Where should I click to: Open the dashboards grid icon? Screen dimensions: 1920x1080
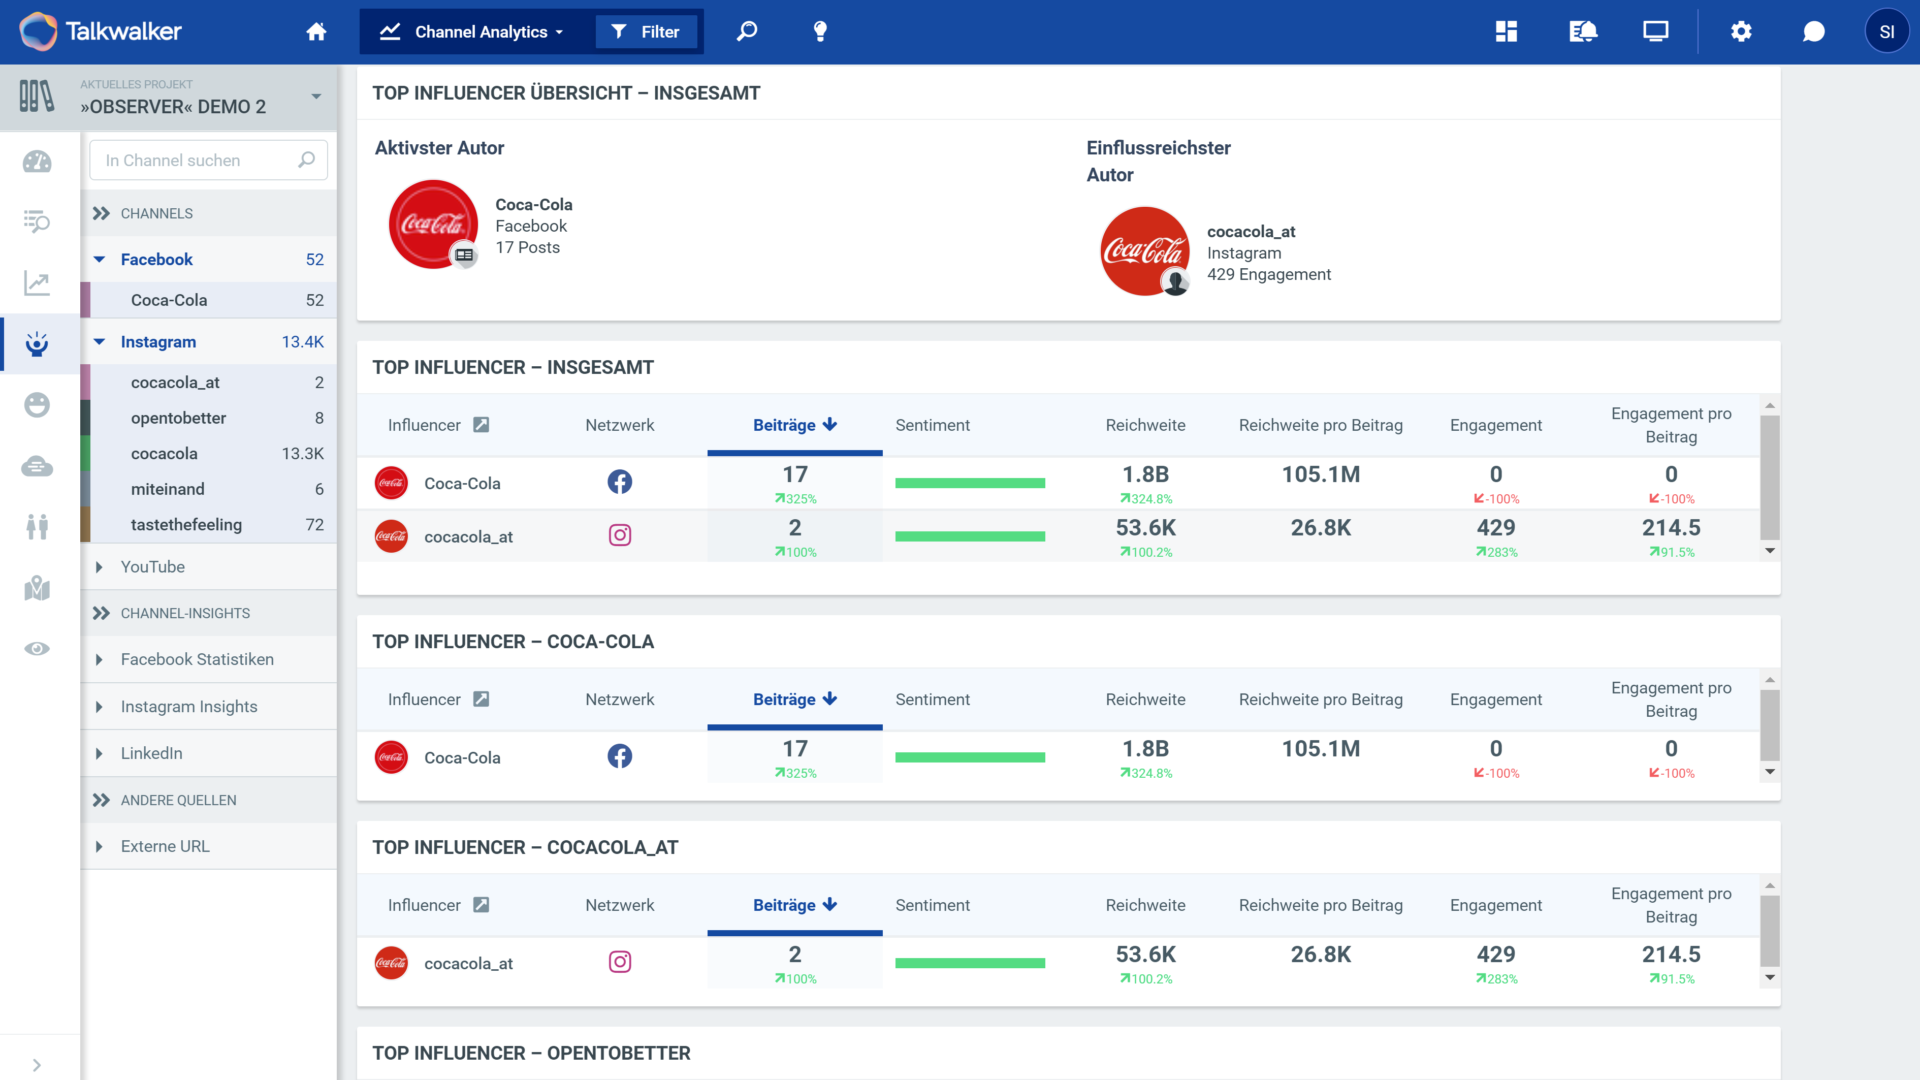(1506, 32)
